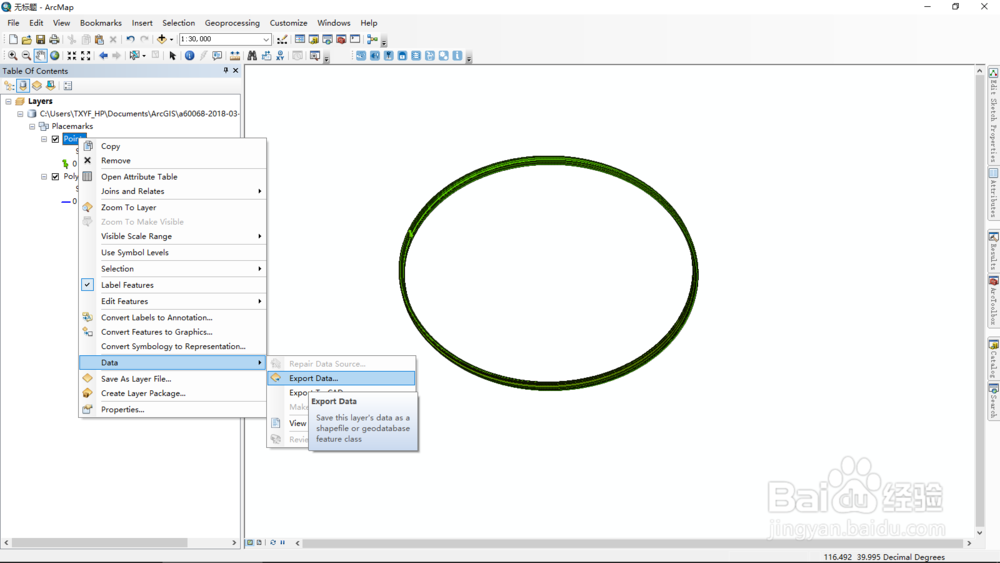The image size is (1000, 563).
Task: Choose the Select Elements arrow tool
Action: click(x=172, y=56)
